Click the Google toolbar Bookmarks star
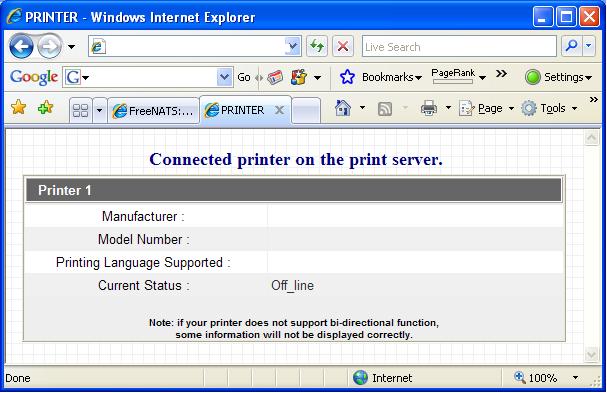607x393 pixels. pos(347,77)
